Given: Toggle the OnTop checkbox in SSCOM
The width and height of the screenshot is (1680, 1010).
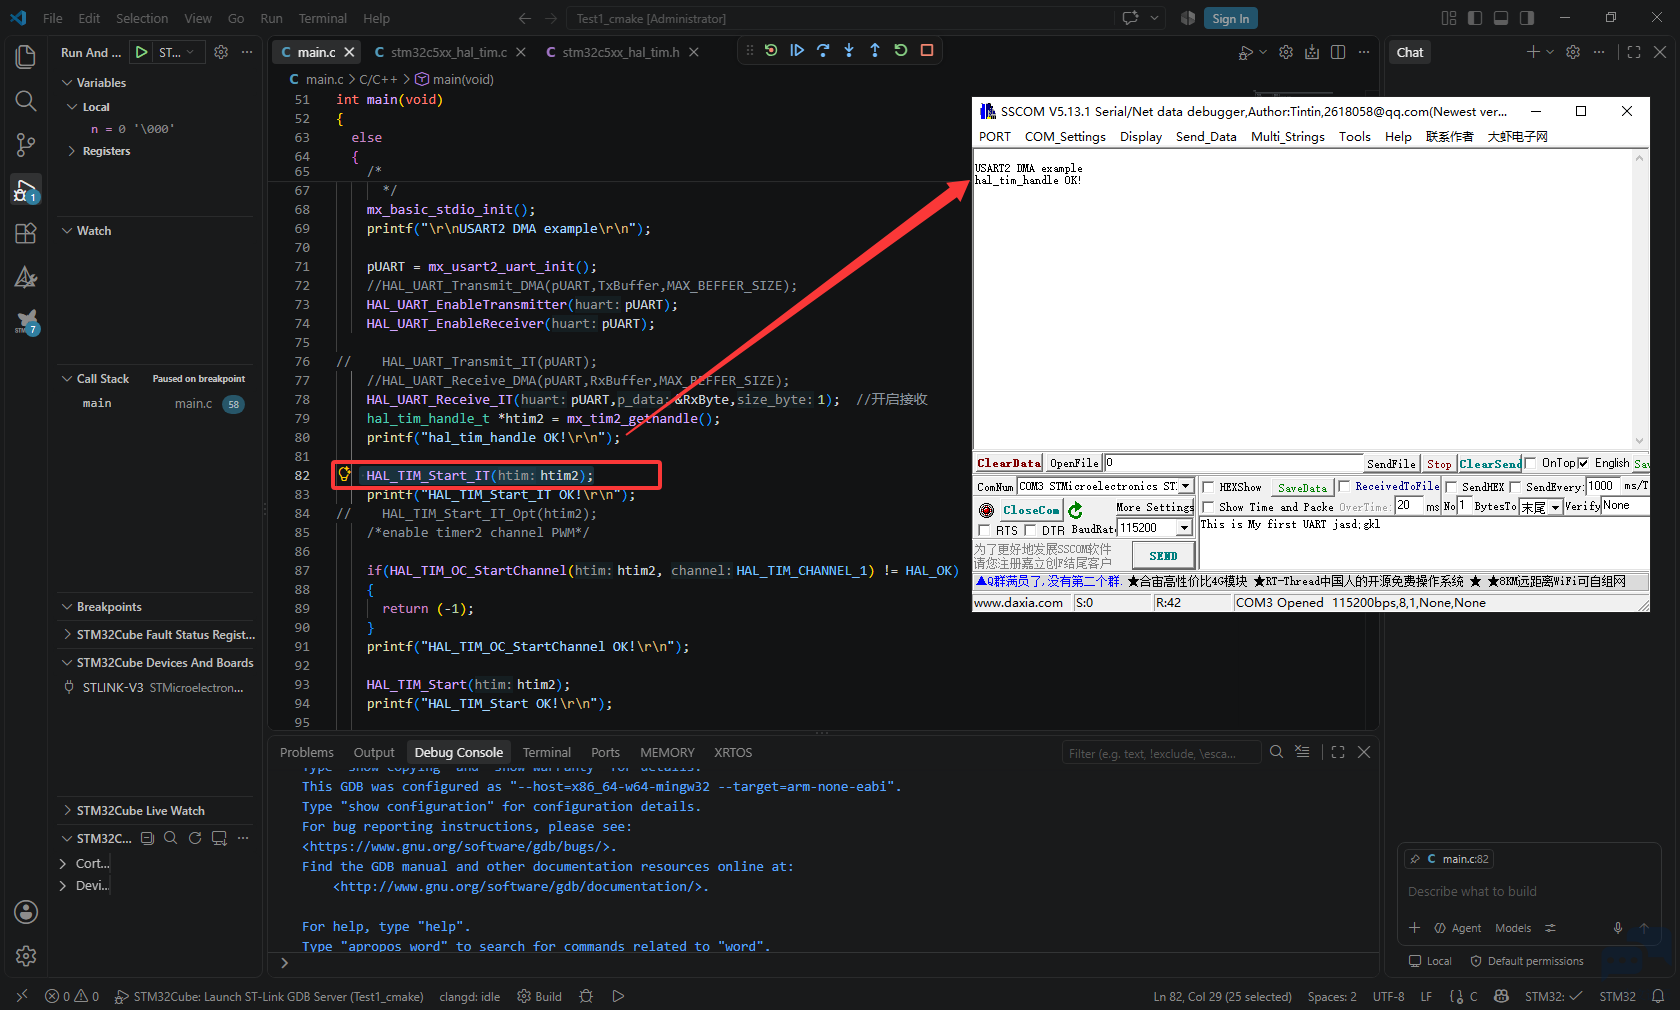Looking at the screenshot, I should coord(1530,463).
